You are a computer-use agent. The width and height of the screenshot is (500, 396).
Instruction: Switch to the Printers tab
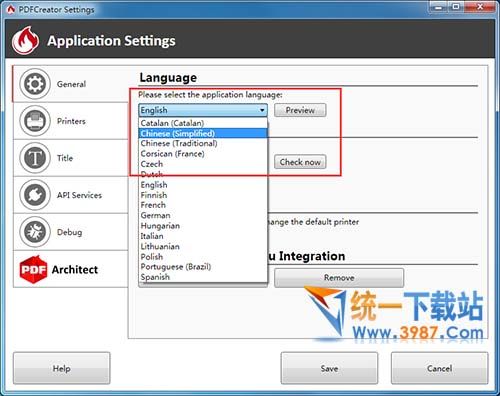coord(70,121)
